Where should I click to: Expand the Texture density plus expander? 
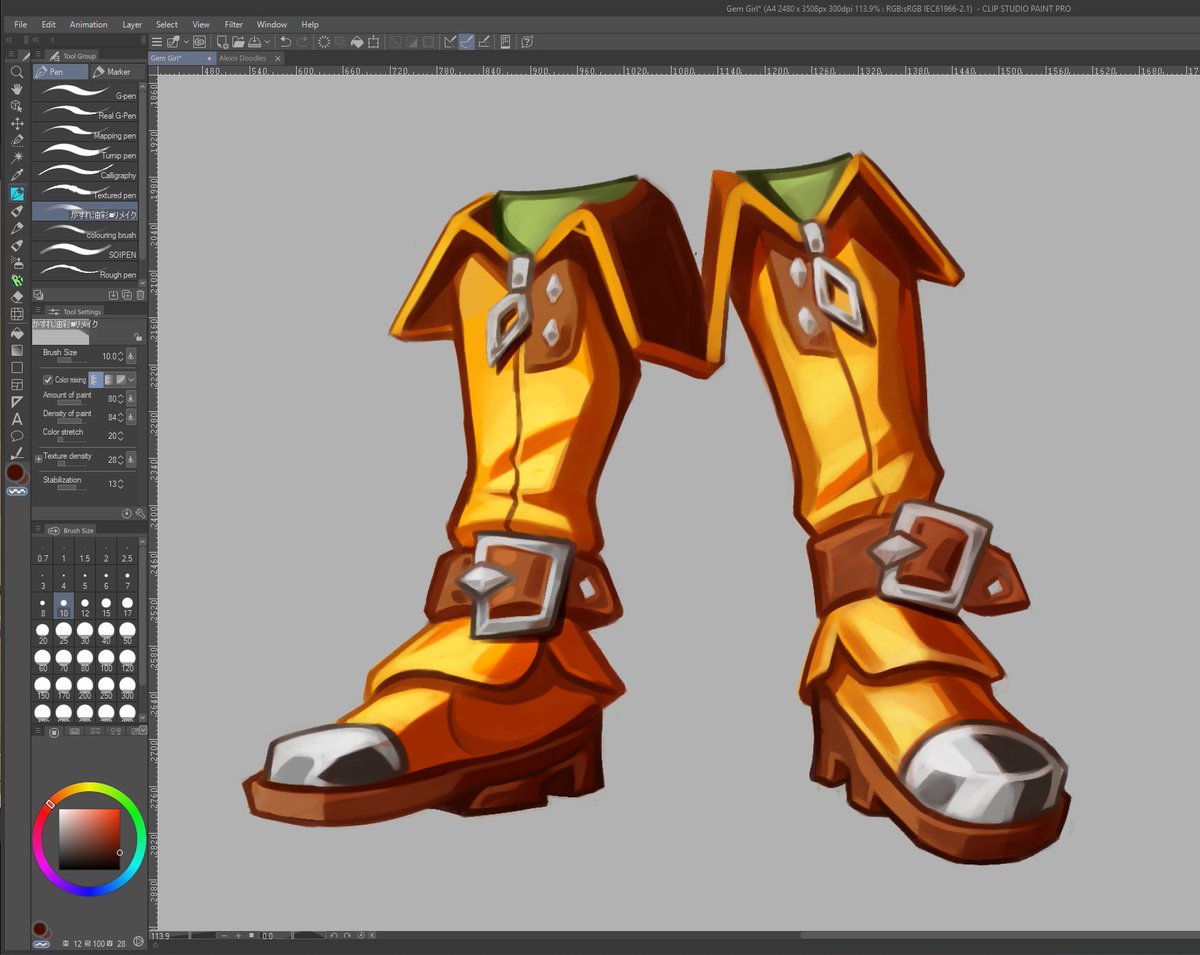pyautogui.click(x=38, y=459)
